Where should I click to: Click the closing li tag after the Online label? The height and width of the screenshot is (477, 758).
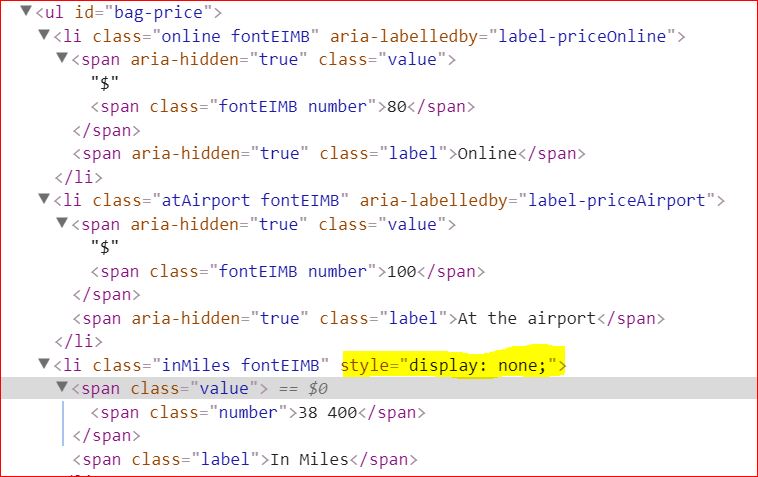75,177
